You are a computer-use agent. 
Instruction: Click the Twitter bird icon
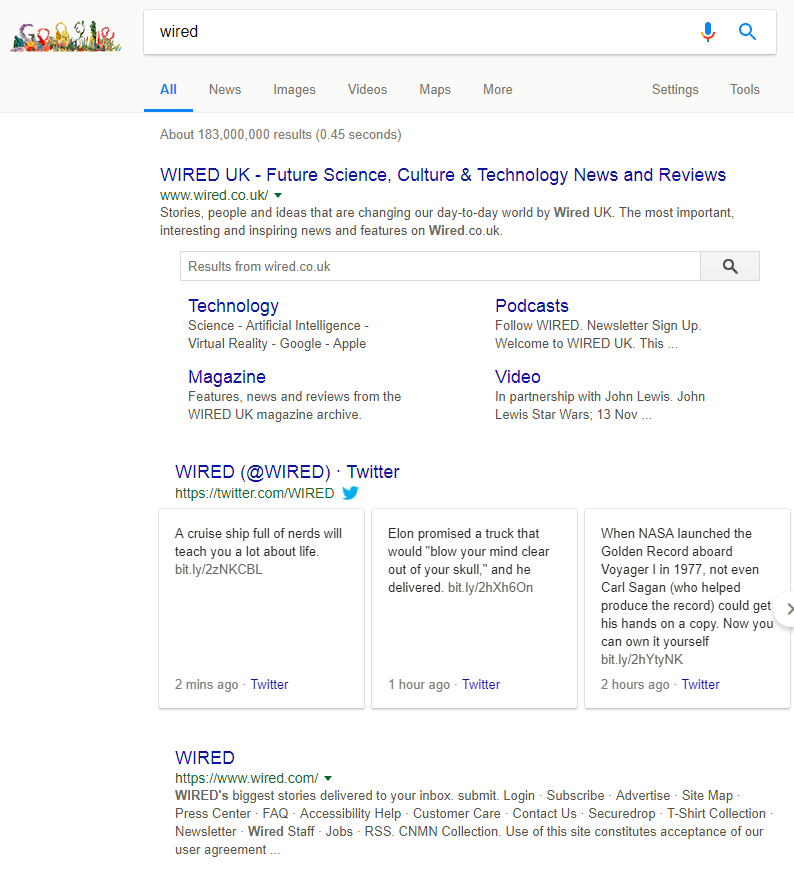pyautogui.click(x=350, y=493)
